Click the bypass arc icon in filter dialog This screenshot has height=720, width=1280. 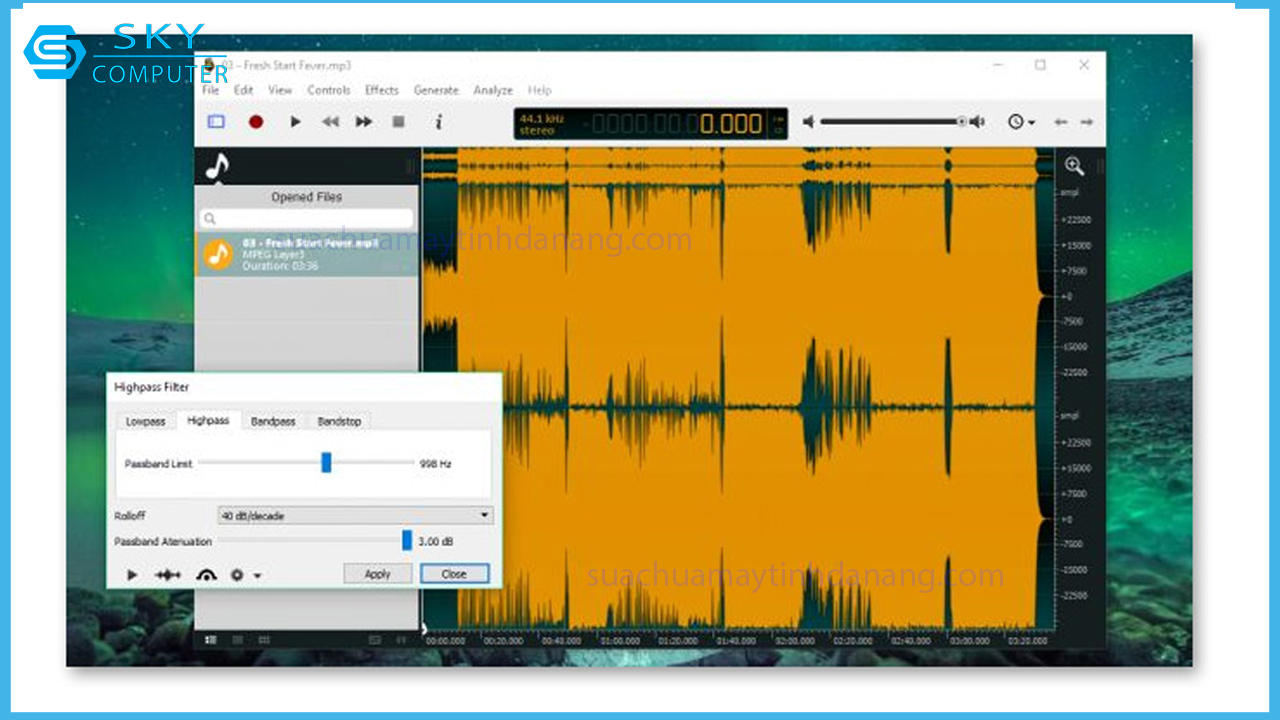coord(206,575)
